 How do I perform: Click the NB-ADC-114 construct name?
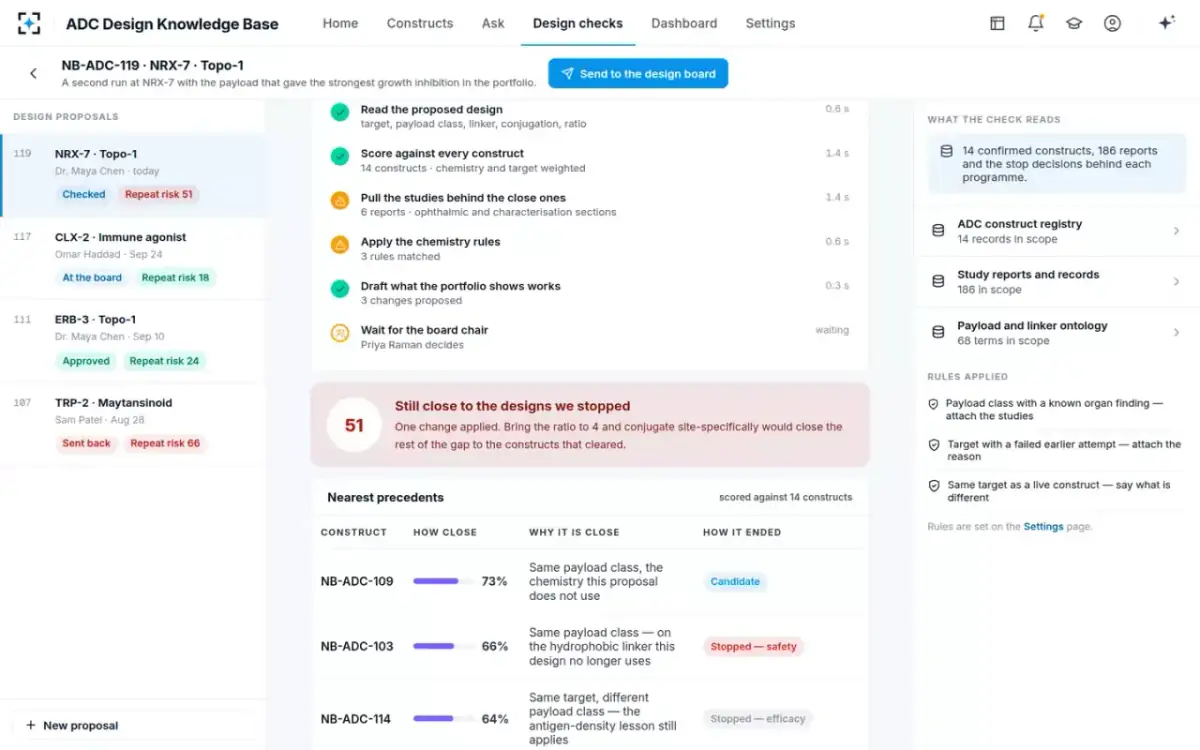[357, 718]
